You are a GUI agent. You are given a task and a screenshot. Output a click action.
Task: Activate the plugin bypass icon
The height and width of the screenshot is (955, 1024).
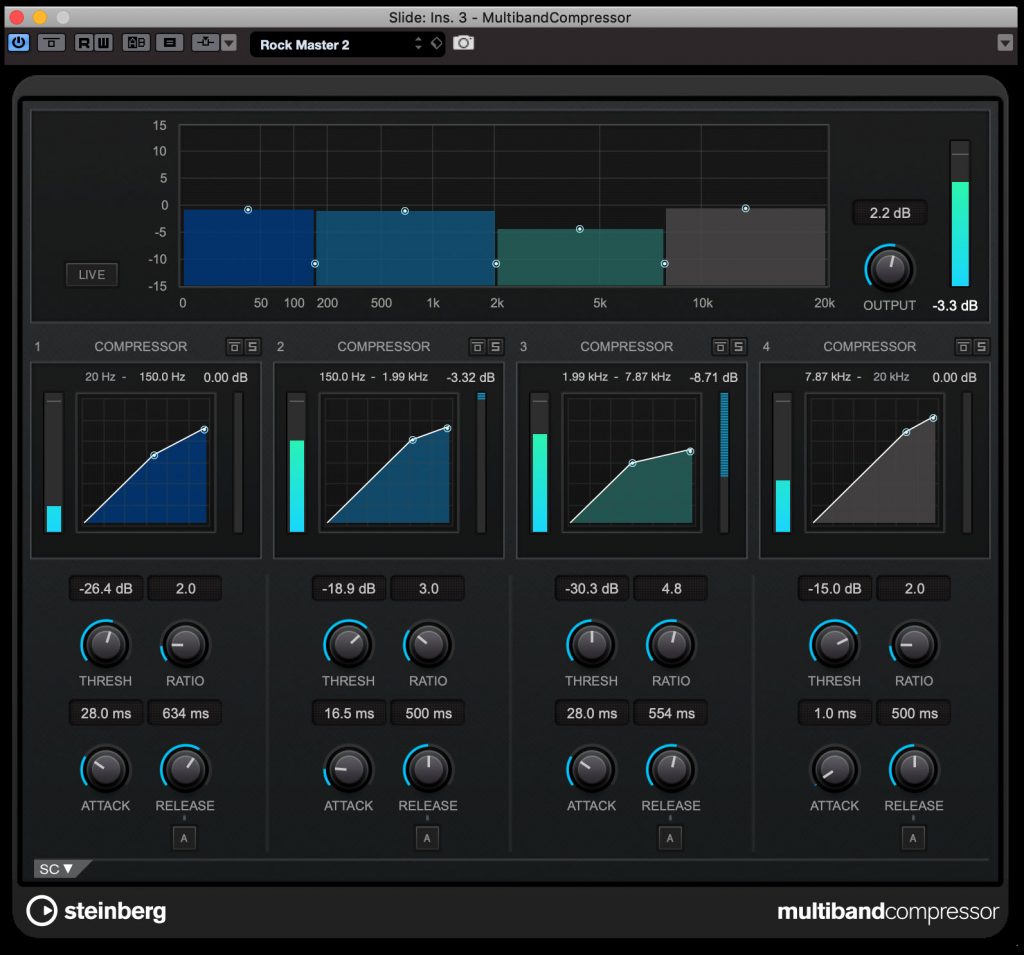coord(51,43)
